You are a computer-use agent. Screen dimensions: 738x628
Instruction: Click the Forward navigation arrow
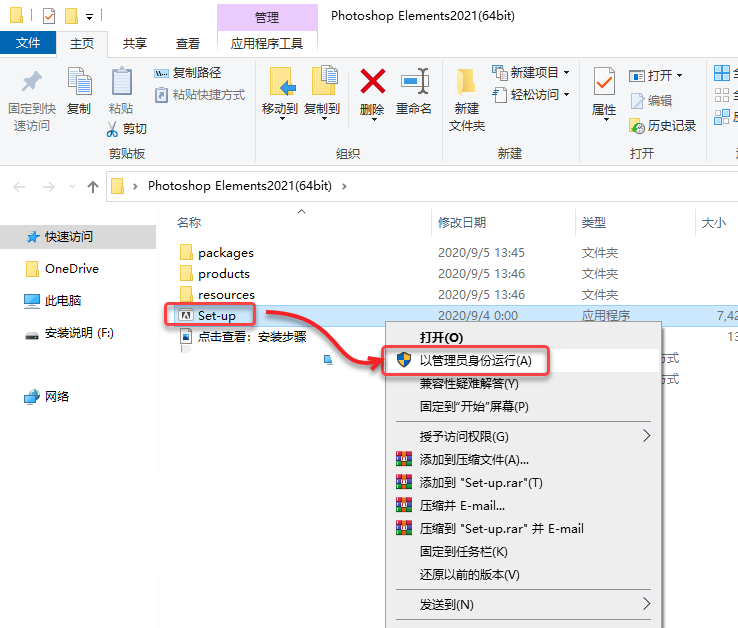[48, 187]
